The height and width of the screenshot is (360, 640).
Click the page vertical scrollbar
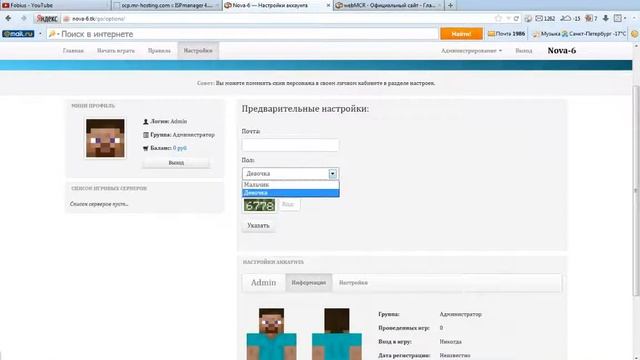(x=636, y=191)
